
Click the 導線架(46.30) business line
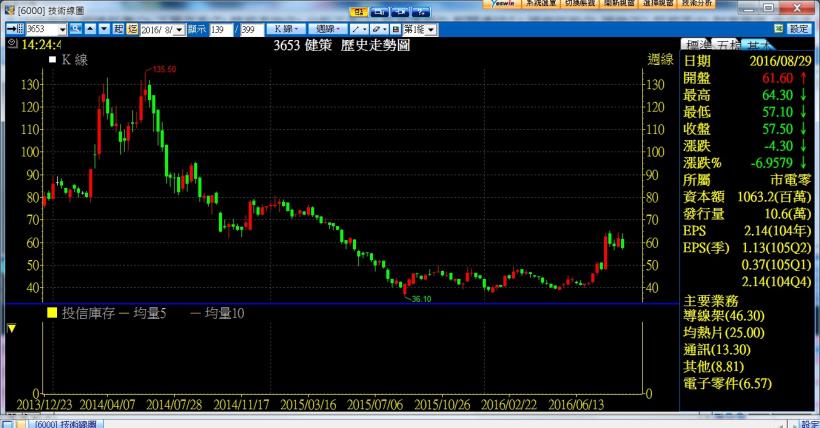pyautogui.click(x=724, y=316)
